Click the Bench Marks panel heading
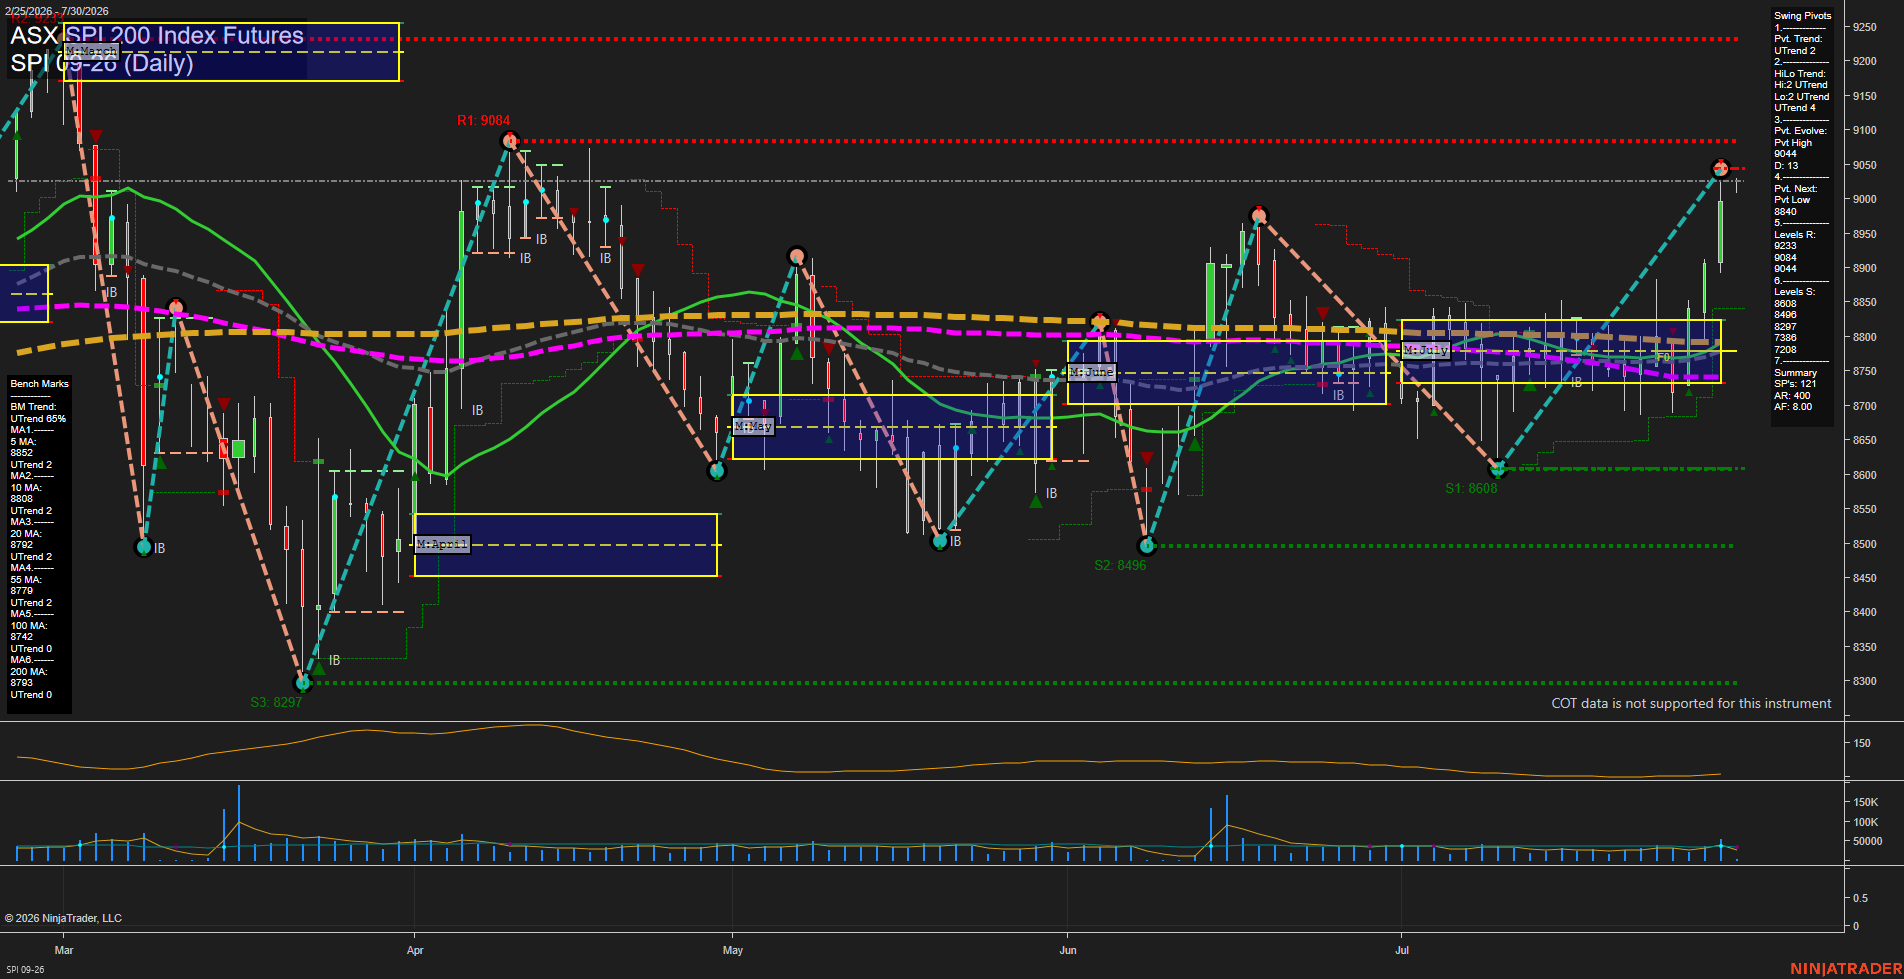This screenshot has width=1904, height=979. pos(40,384)
